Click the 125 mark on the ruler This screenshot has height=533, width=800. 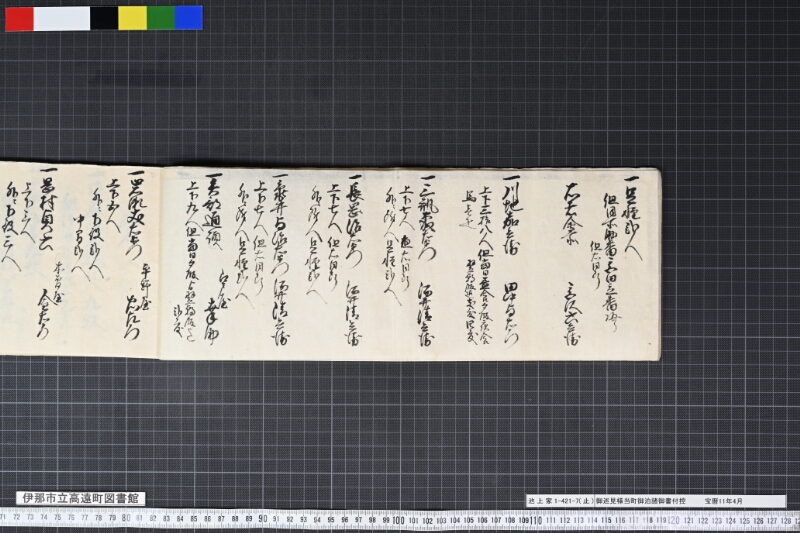[x=744, y=521]
